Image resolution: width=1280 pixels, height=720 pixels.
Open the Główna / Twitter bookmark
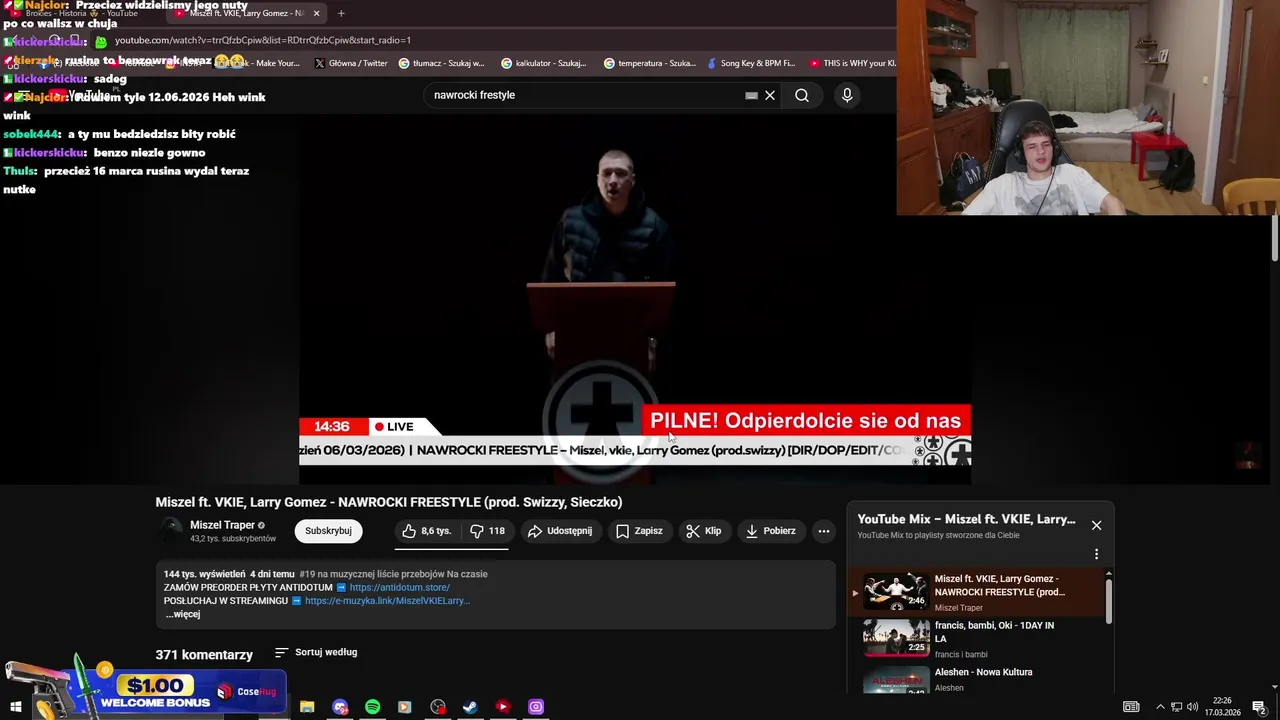[x=350, y=63]
